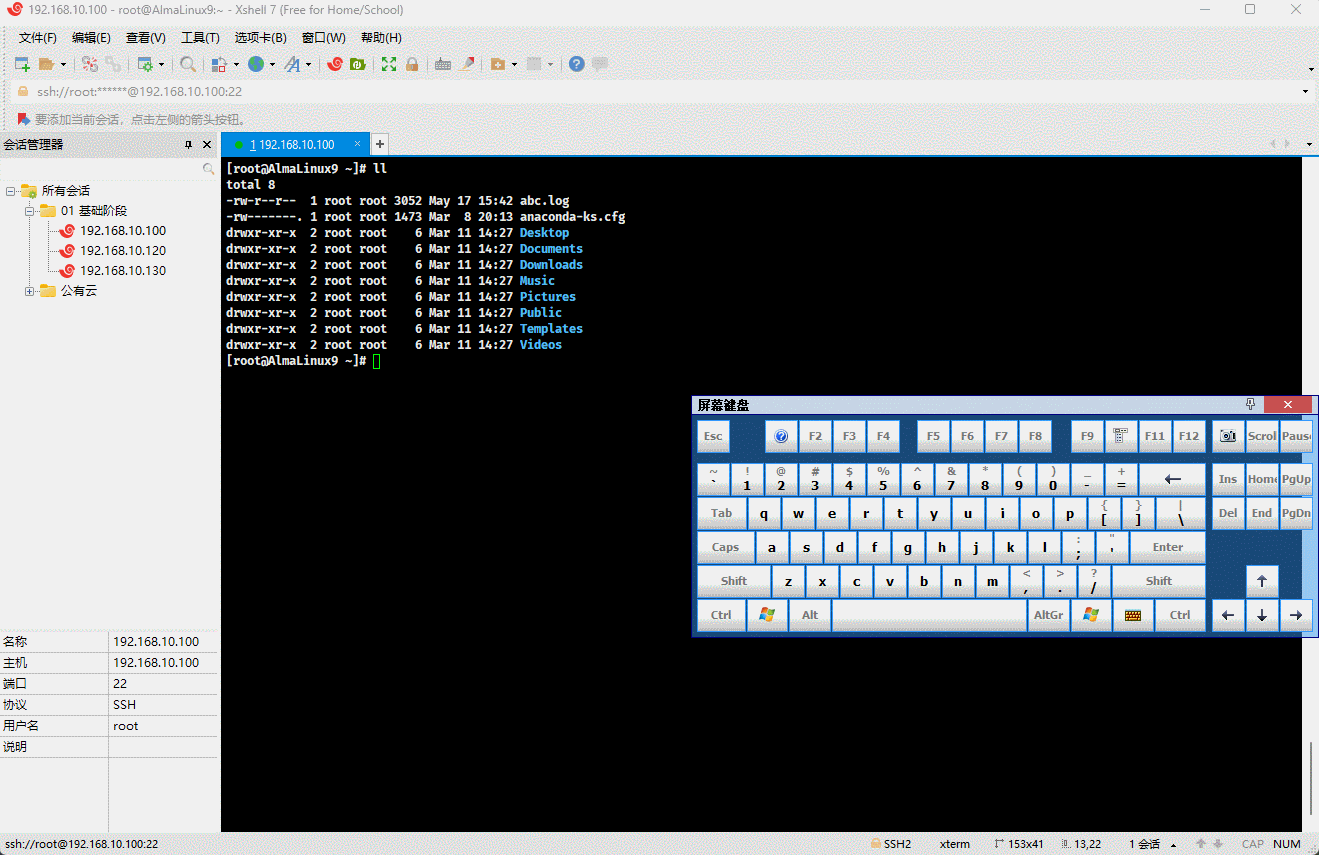The image size is (1319, 855).
Task: Click the magnifier Find icon in toolbar
Action: [x=188, y=64]
